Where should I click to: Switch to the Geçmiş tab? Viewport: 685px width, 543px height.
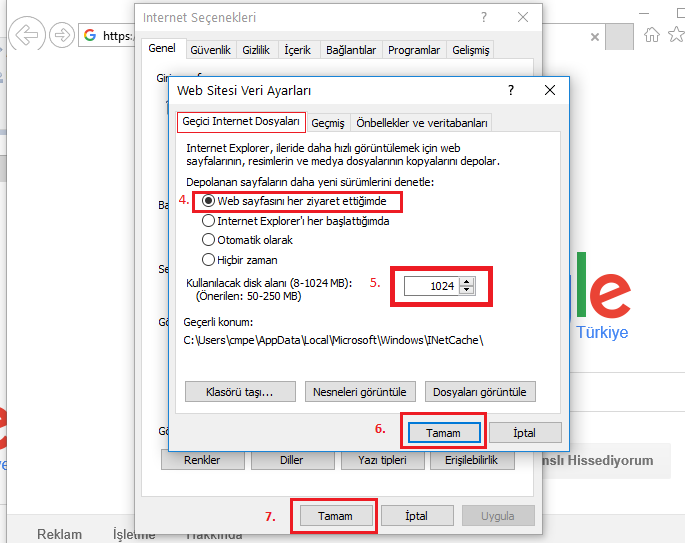click(x=328, y=123)
